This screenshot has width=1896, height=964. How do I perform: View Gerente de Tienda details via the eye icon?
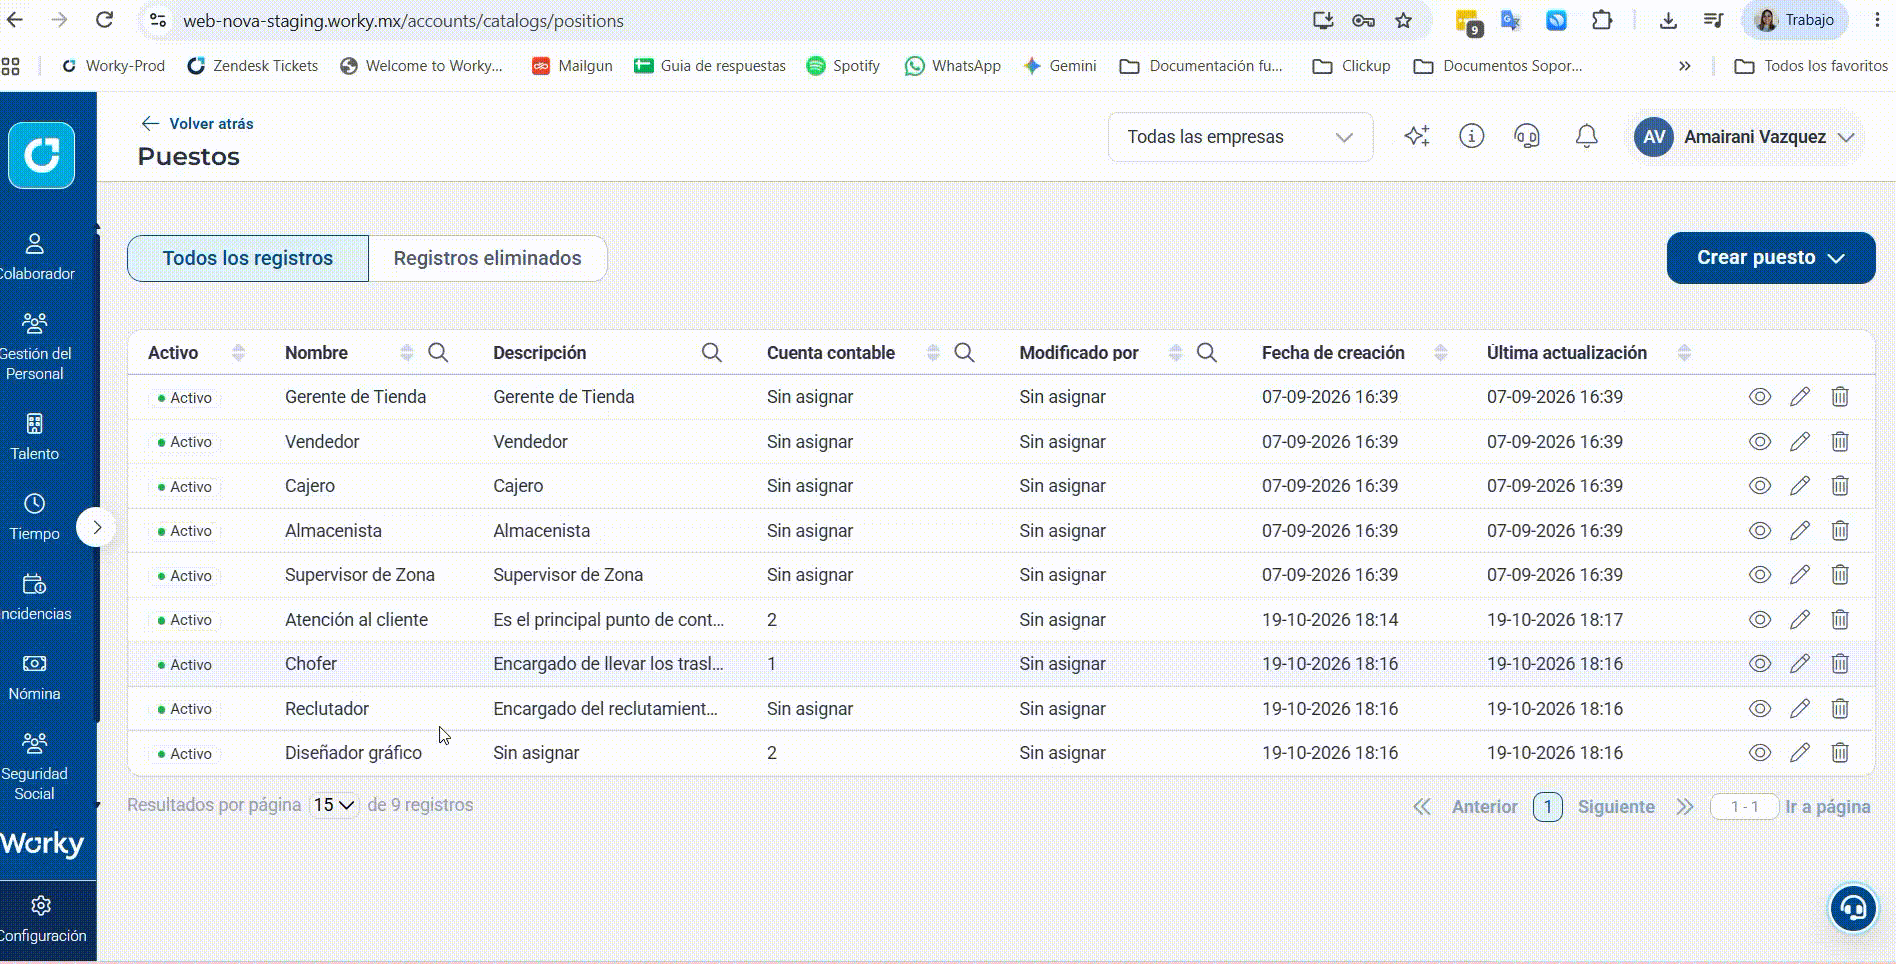[x=1759, y=397]
